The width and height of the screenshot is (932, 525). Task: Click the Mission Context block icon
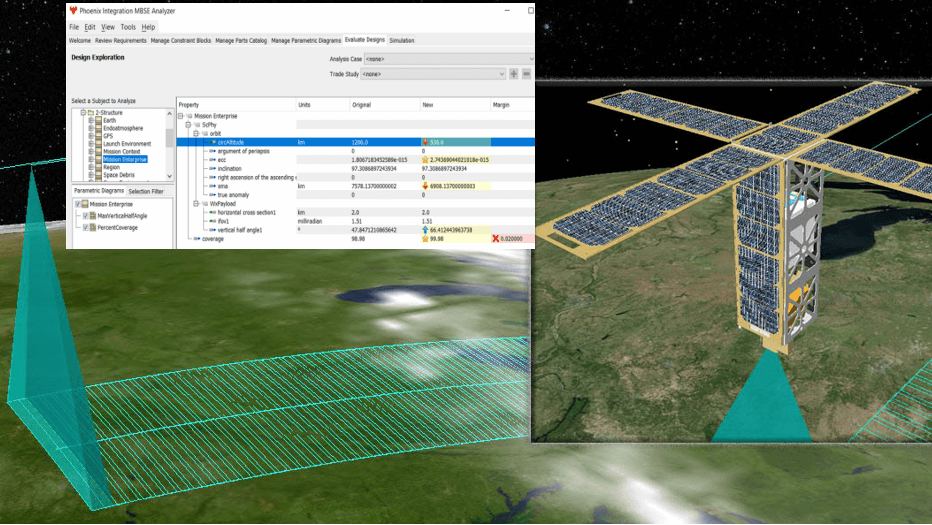coord(99,151)
